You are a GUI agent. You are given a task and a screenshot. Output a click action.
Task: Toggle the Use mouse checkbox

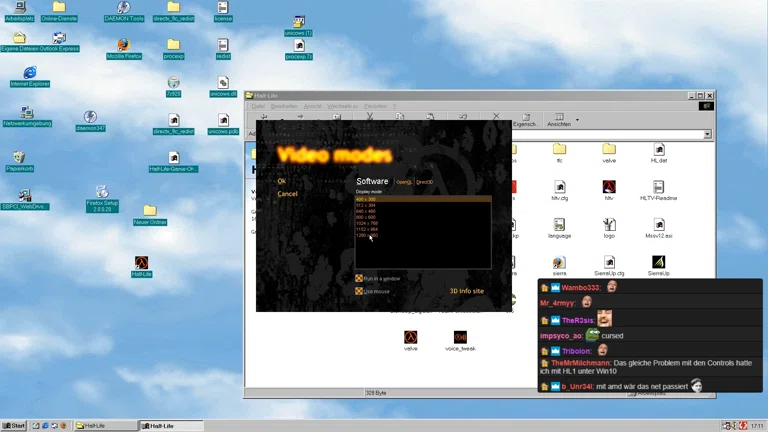pos(359,291)
